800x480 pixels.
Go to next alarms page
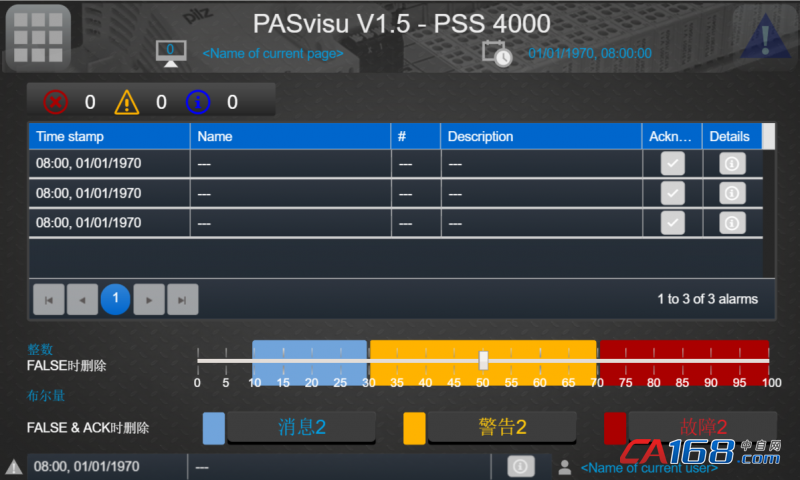[x=149, y=299]
